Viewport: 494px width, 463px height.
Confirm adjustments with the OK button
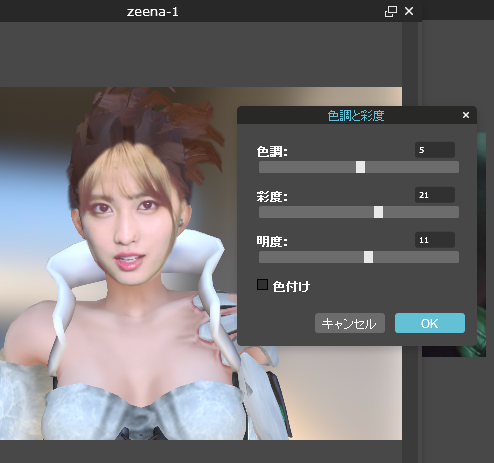point(430,323)
